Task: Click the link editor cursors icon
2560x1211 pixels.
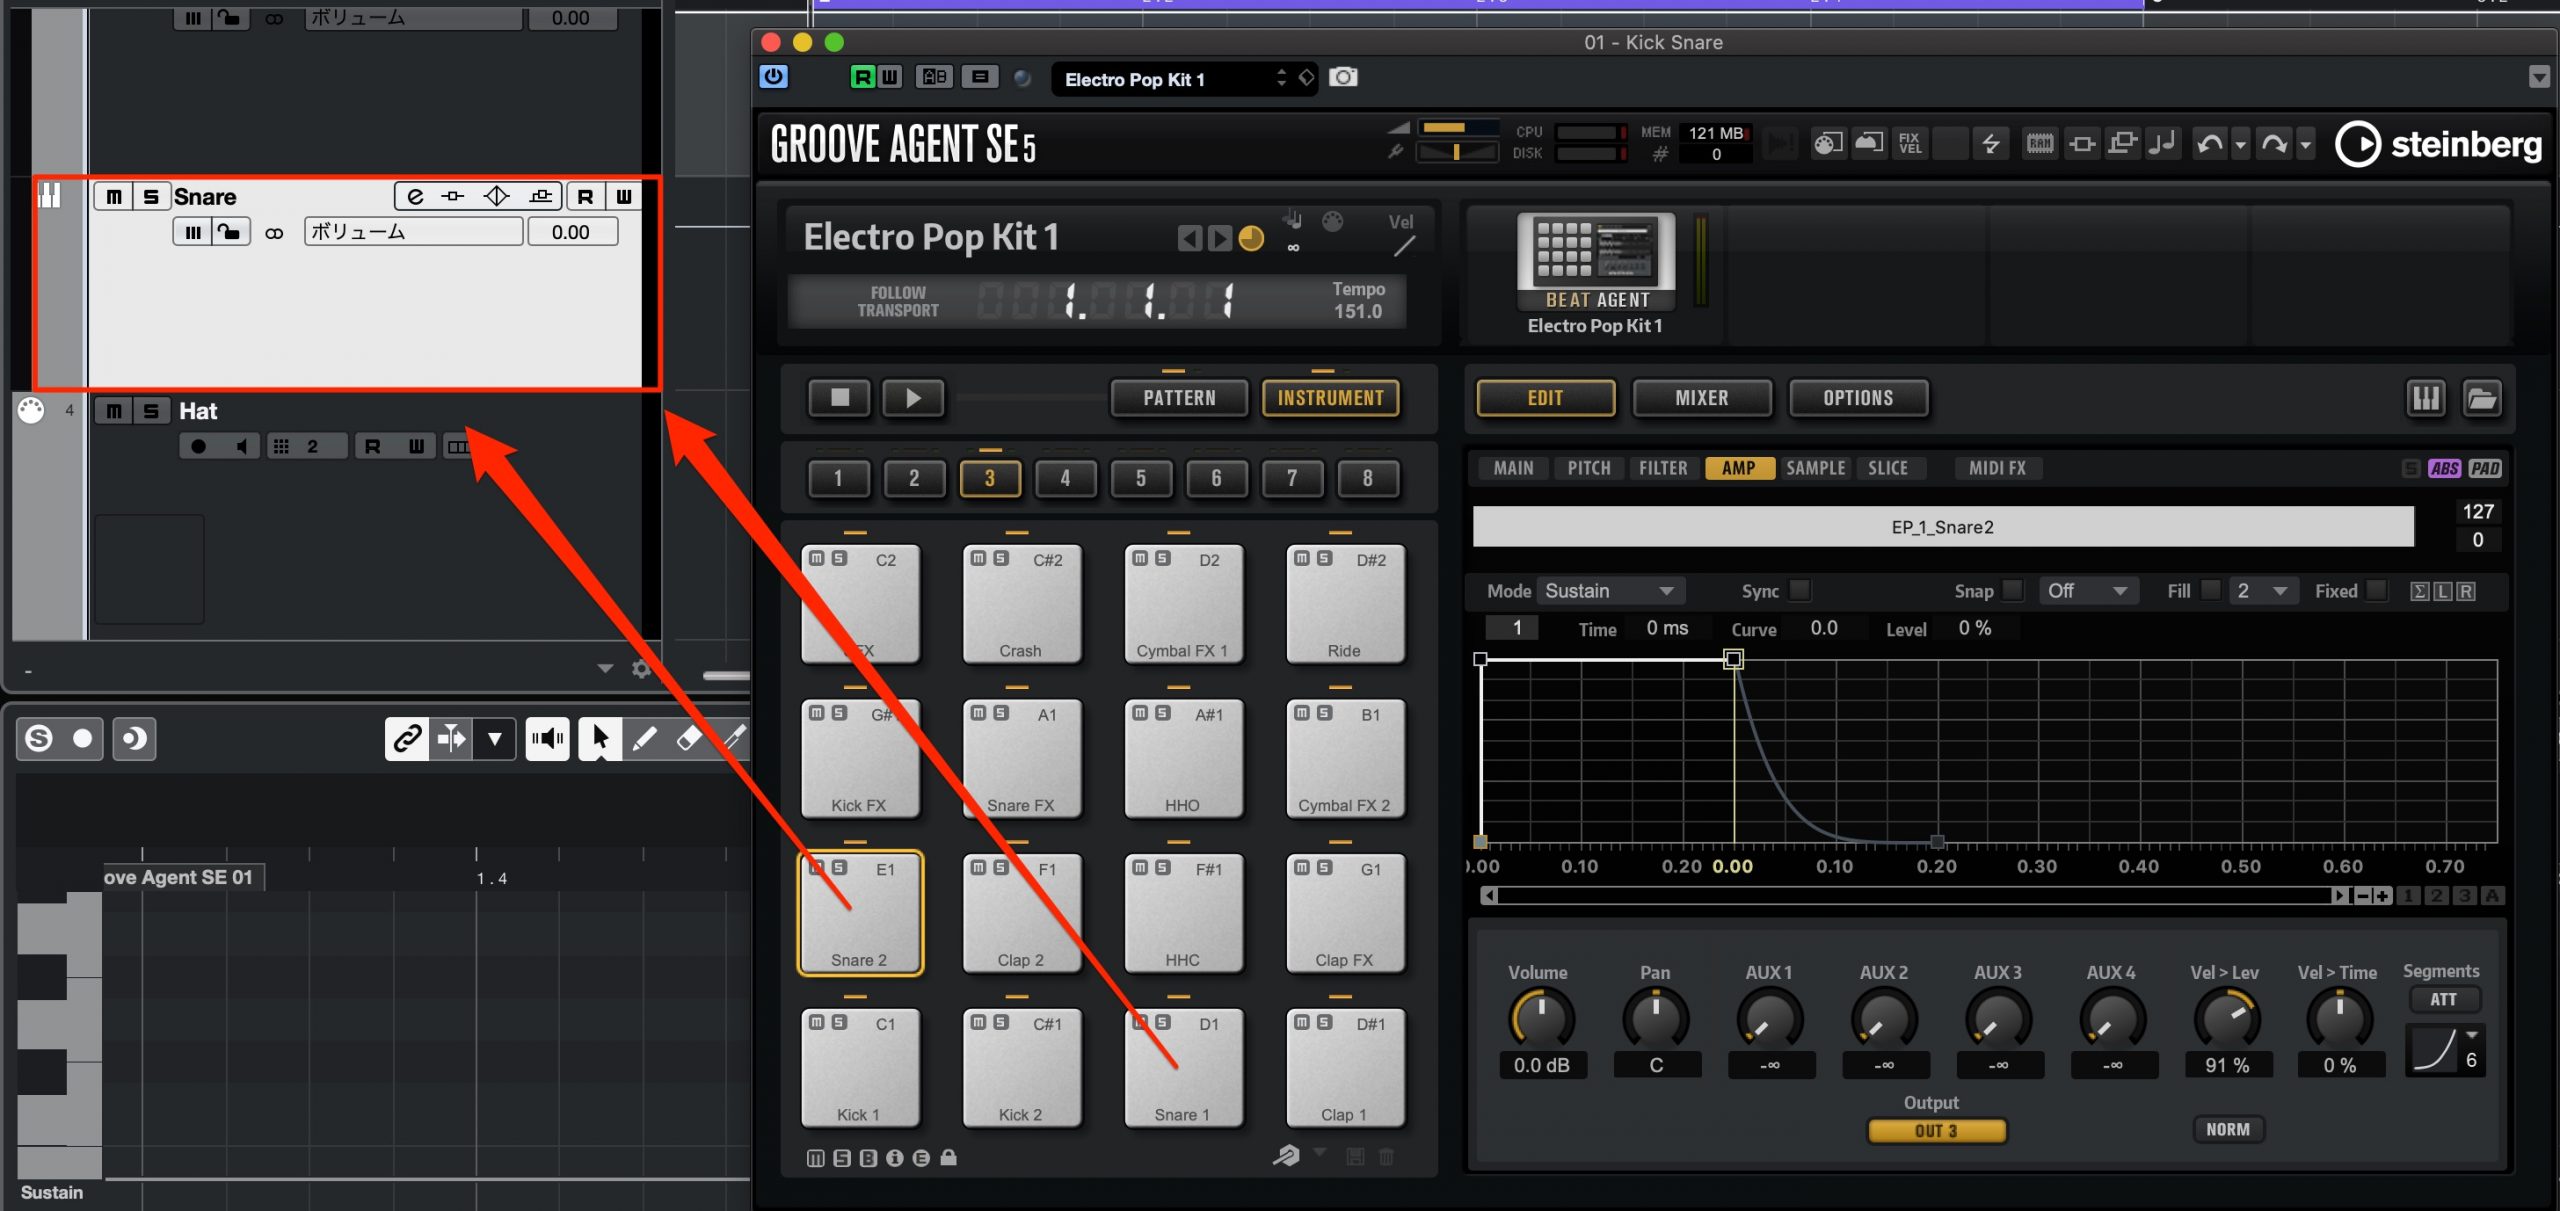Action: tap(407, 738)
